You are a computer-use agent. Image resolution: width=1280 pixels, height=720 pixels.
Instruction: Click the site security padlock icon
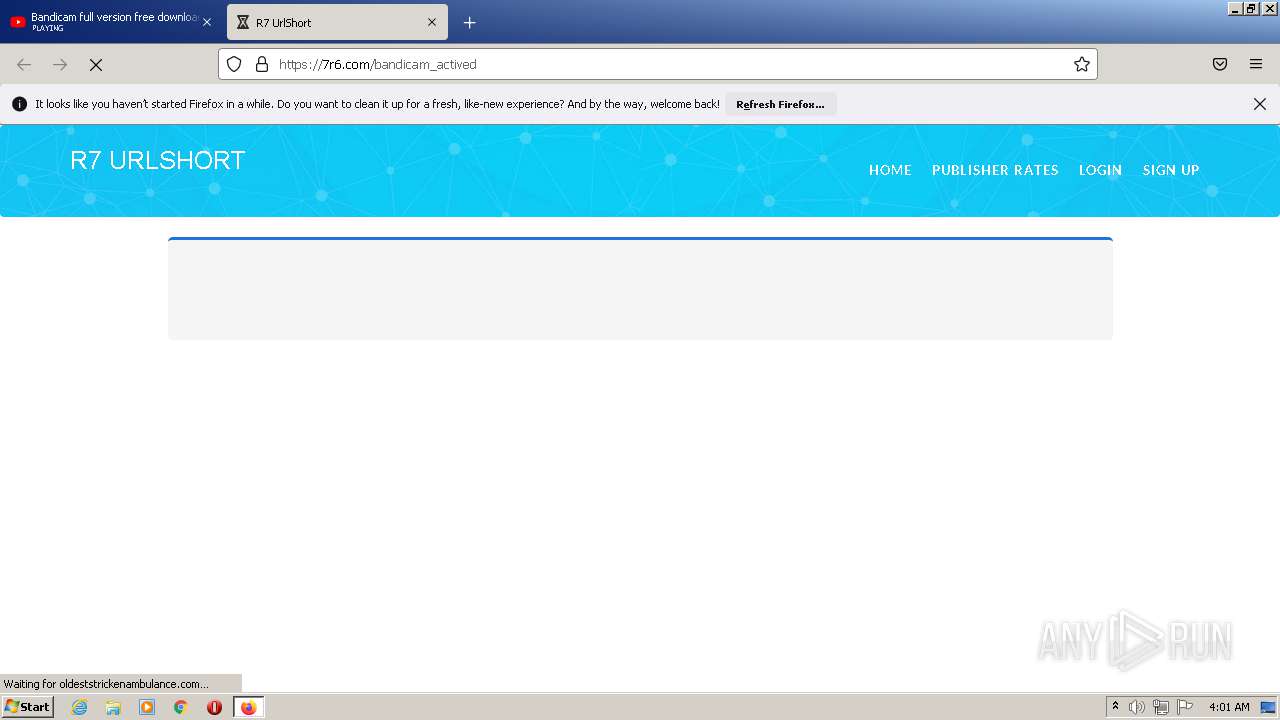pyautogui.click(x=262, y=64)
